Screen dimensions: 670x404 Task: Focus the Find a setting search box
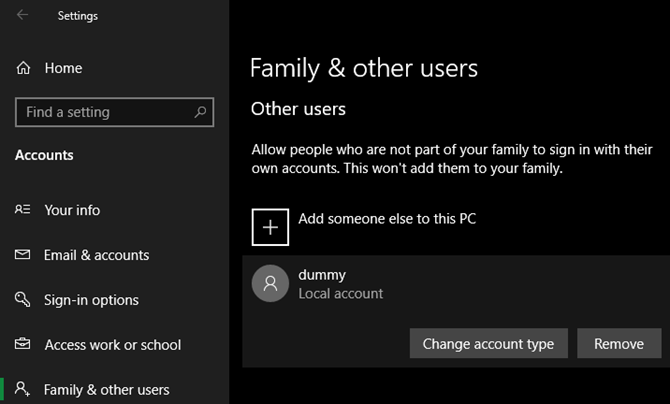point(115,112)
